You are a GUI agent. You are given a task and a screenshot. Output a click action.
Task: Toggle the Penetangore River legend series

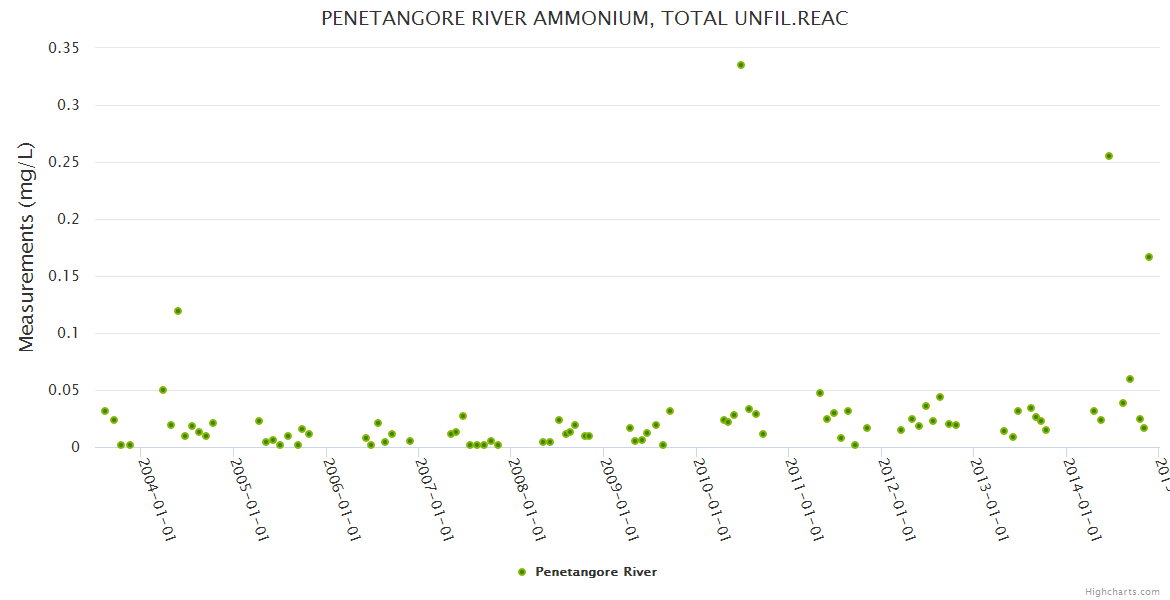(595, 572)
